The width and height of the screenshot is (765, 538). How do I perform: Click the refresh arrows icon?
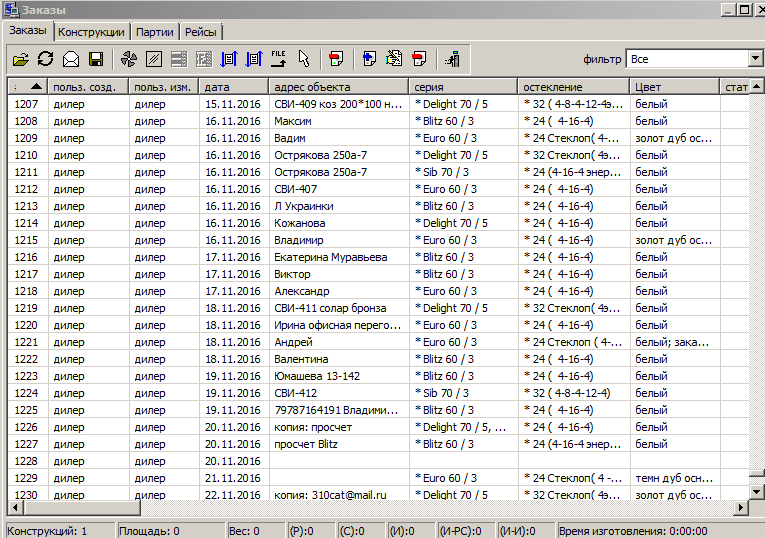click(x=45, y=59)
